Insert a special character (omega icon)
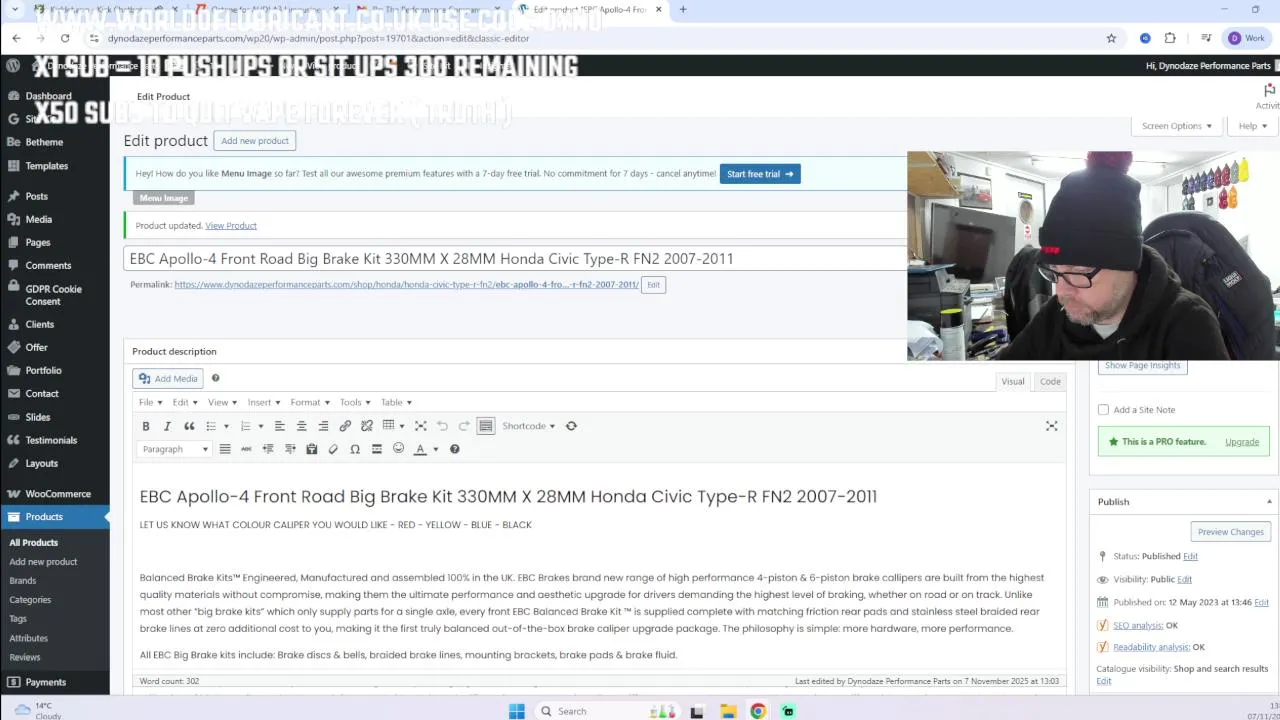The width and height of the screenshot is (1280, 720). click(x=355, y=449)
